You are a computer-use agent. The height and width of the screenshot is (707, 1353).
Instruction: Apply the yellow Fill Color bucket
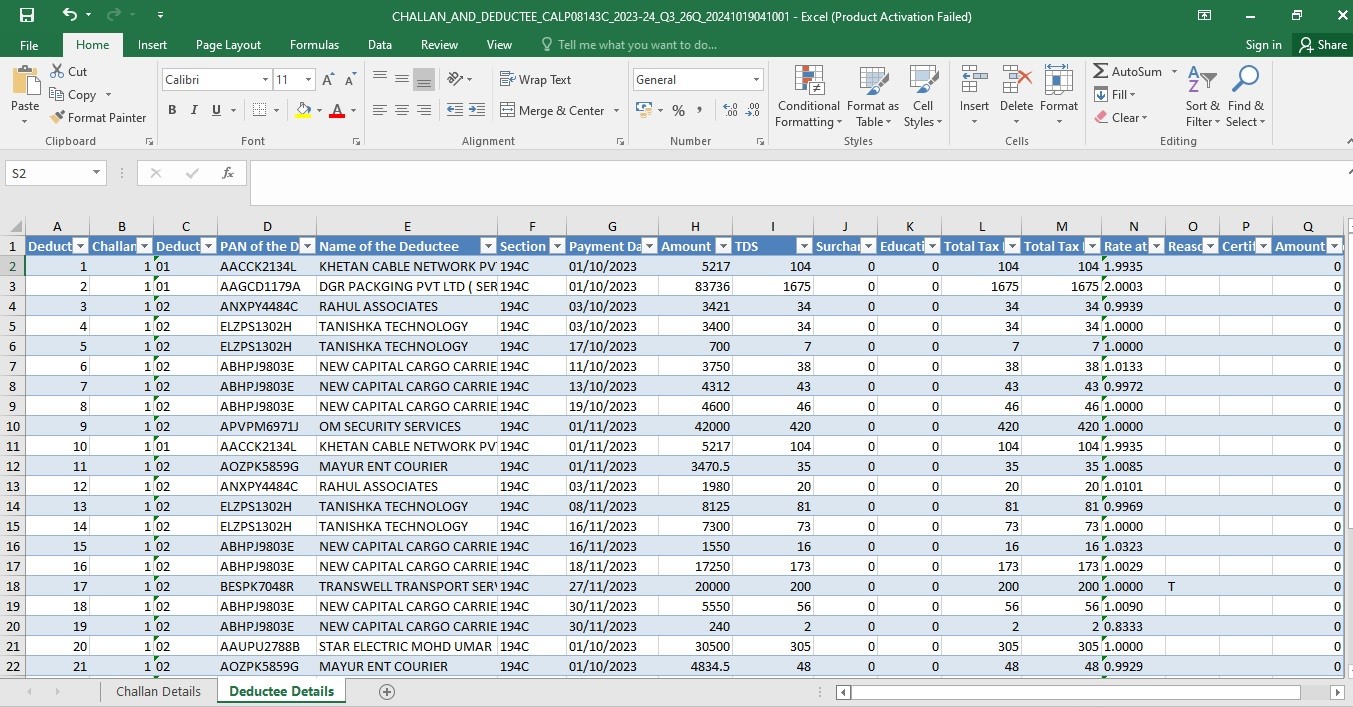click(x=303, y=110)
